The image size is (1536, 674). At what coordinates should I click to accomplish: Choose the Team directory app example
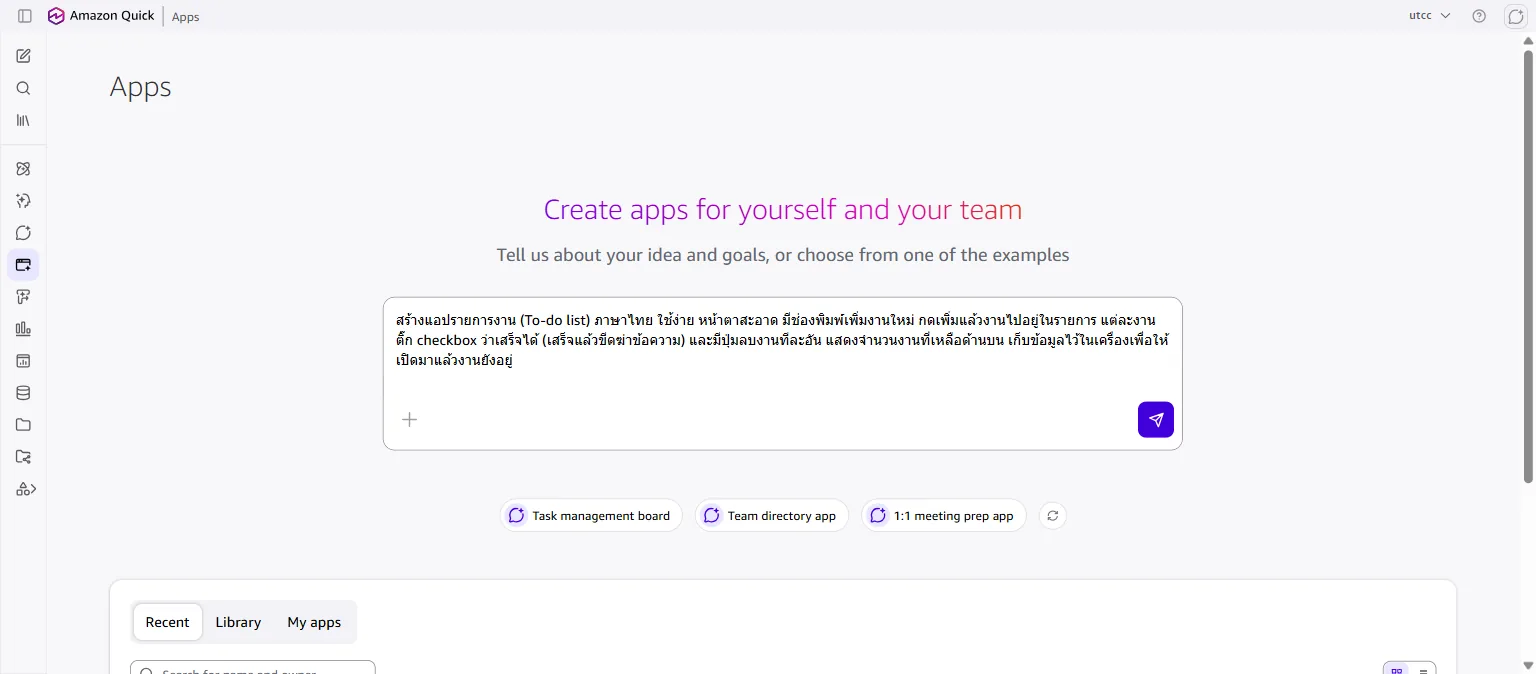(772, 516)
